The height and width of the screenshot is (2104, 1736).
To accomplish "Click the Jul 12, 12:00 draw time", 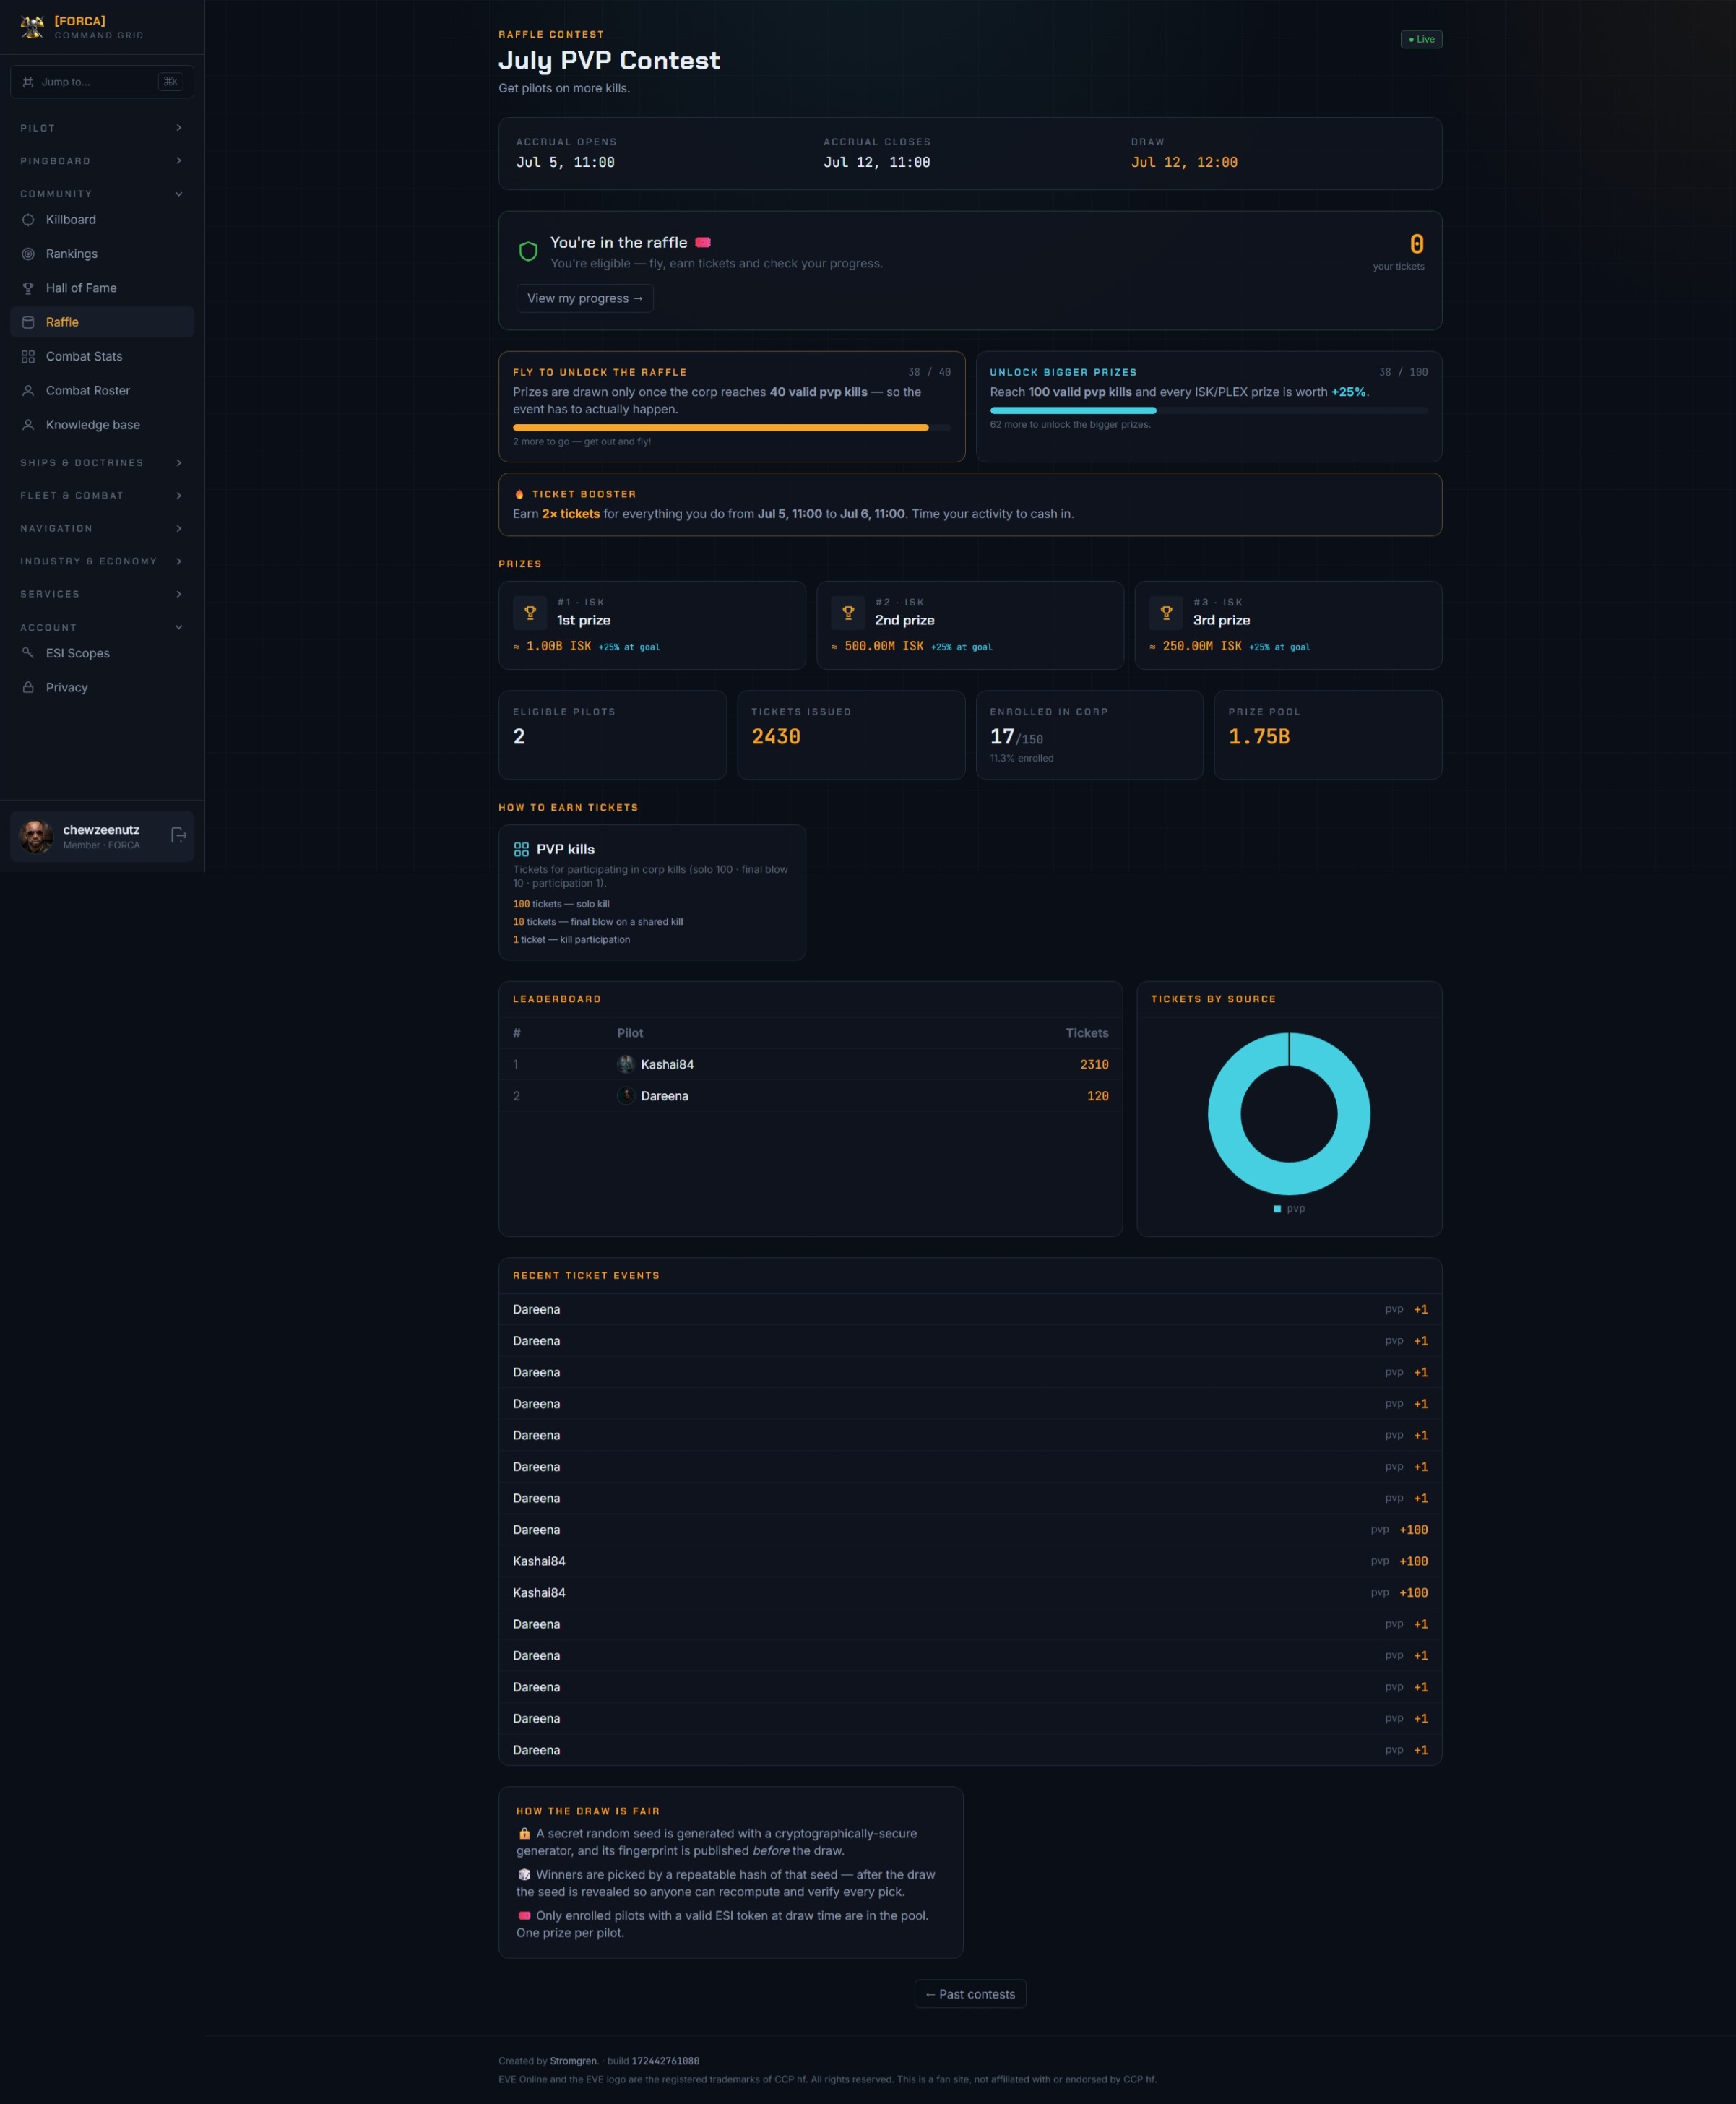I will pyautogui.click(x=1184, y=162).
